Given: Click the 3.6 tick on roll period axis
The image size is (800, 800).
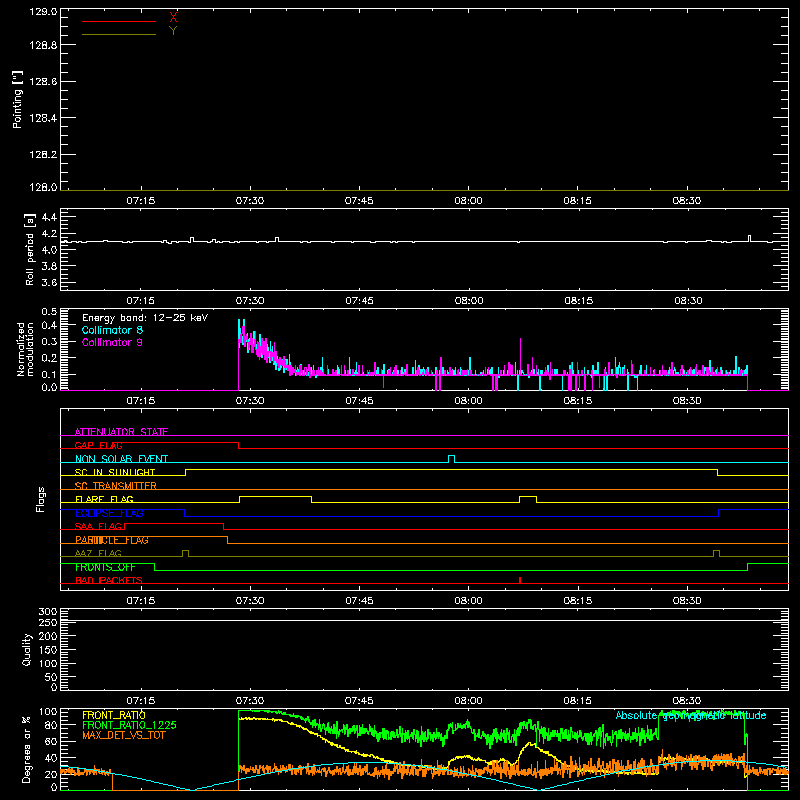Looking at the screenshot, I should click(x=49, y=282).
